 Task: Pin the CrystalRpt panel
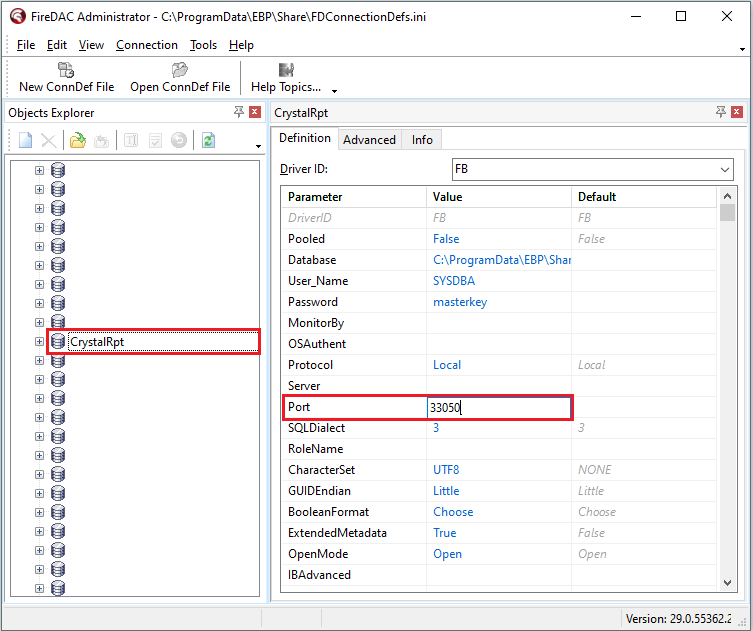(x=721, y=112)
